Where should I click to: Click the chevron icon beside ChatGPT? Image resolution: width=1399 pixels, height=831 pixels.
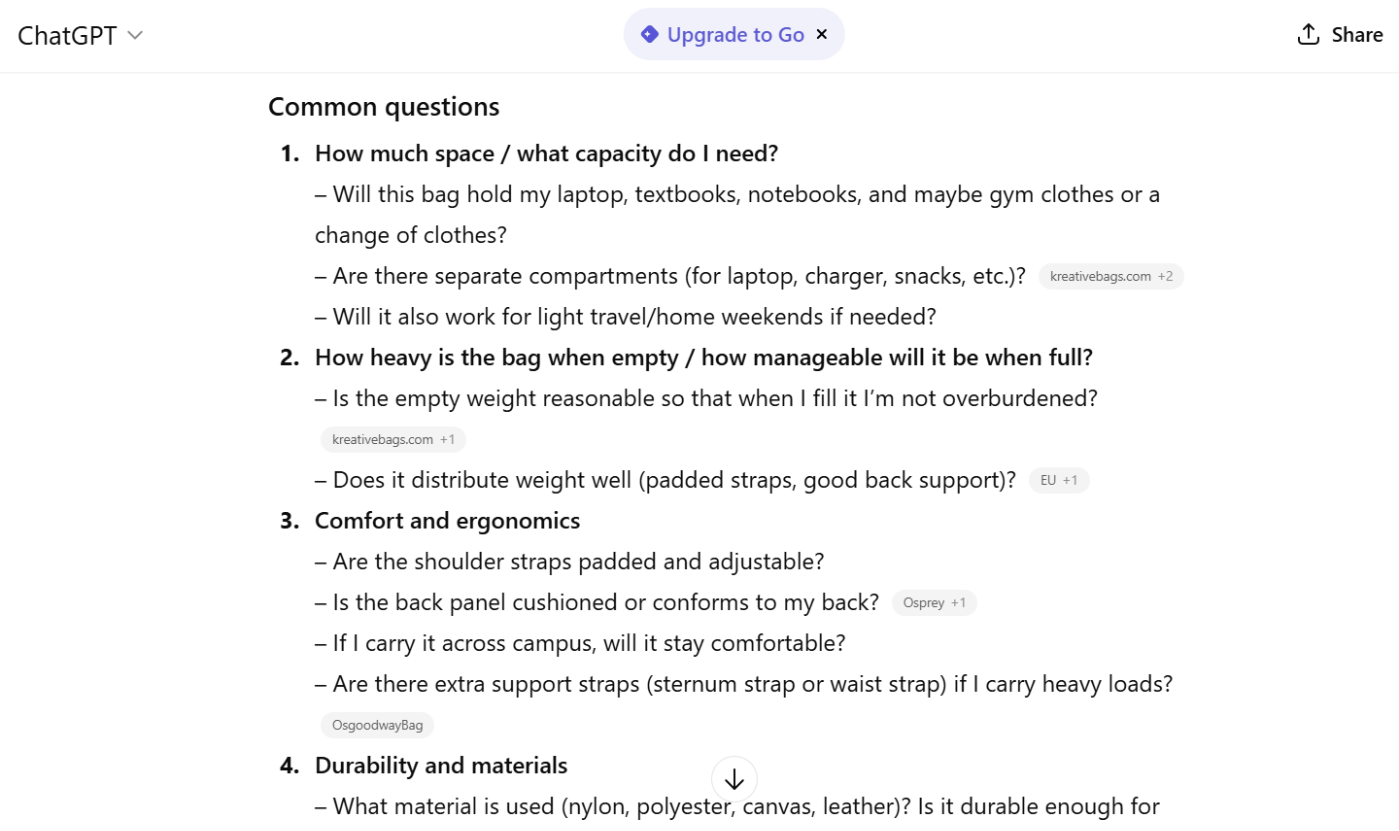click(136, 34)
